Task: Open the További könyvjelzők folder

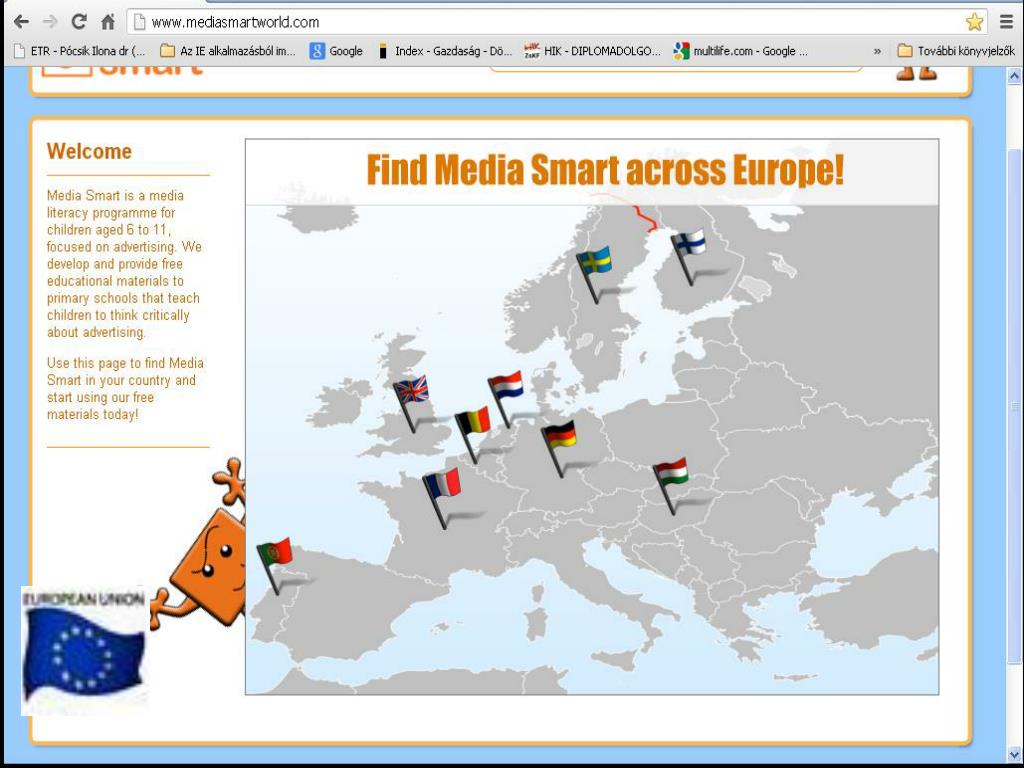Action: pyautogui.click(x=957, y=51)
